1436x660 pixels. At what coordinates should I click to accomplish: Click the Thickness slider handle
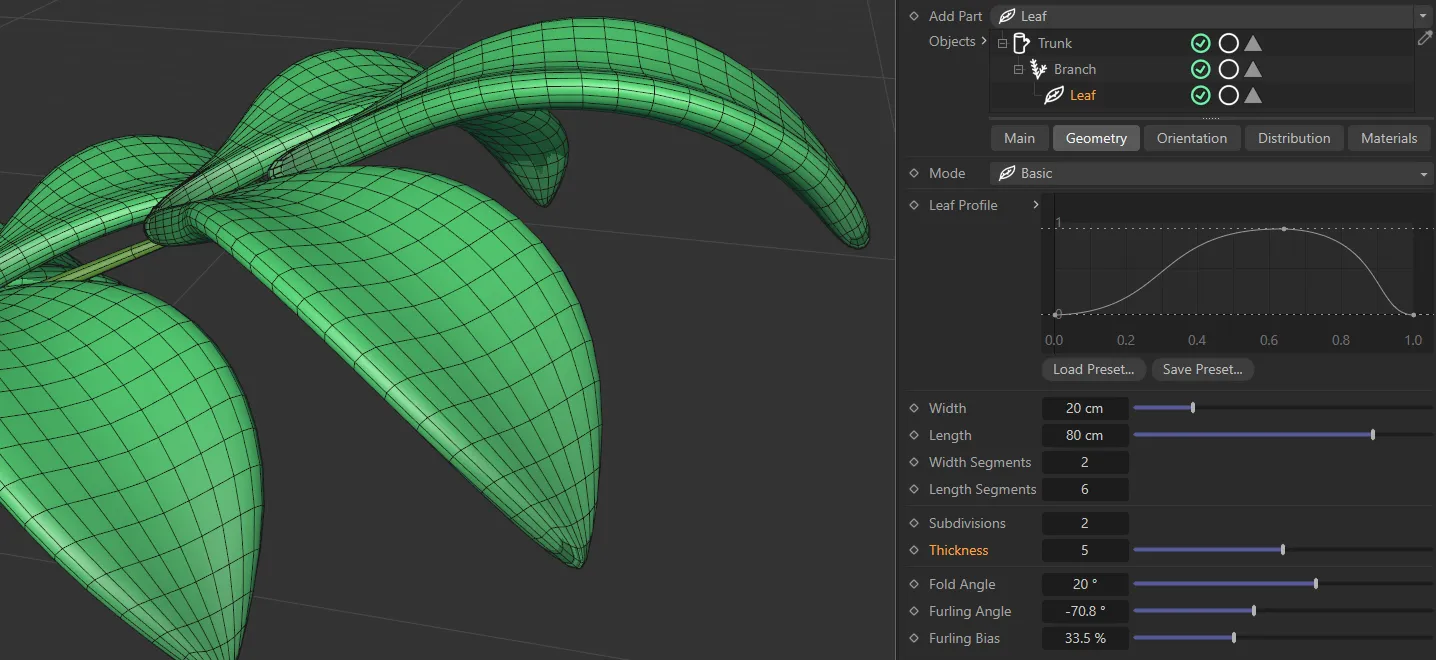click(1281, 549)
